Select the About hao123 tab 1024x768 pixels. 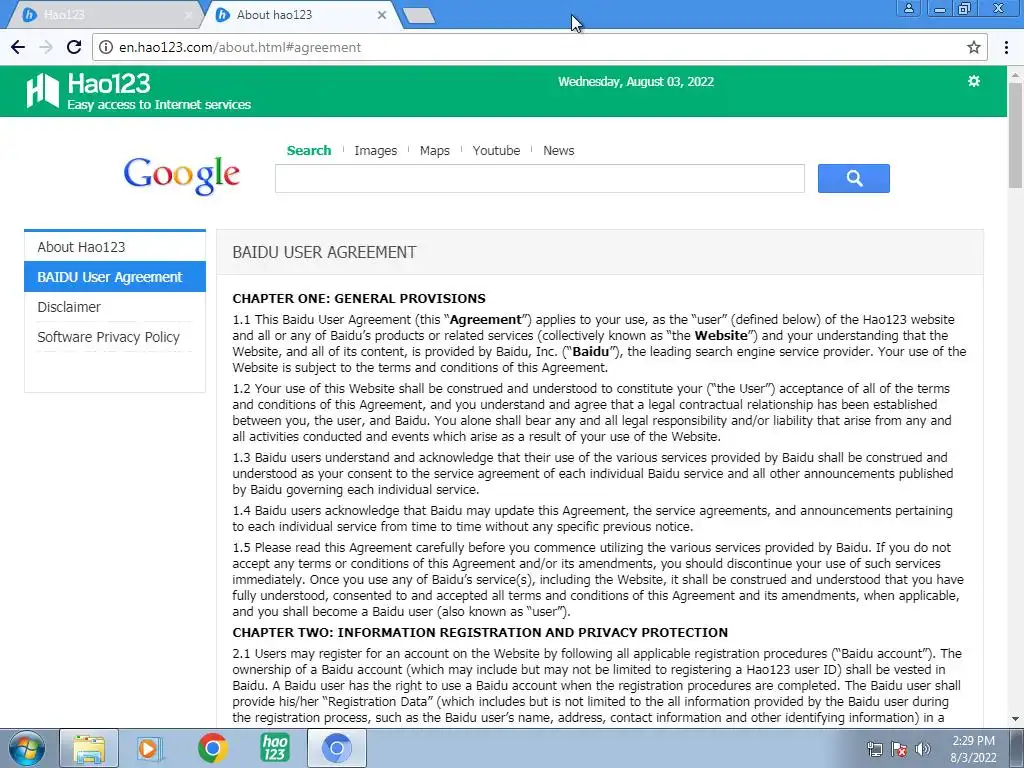(x=300, y=15)
